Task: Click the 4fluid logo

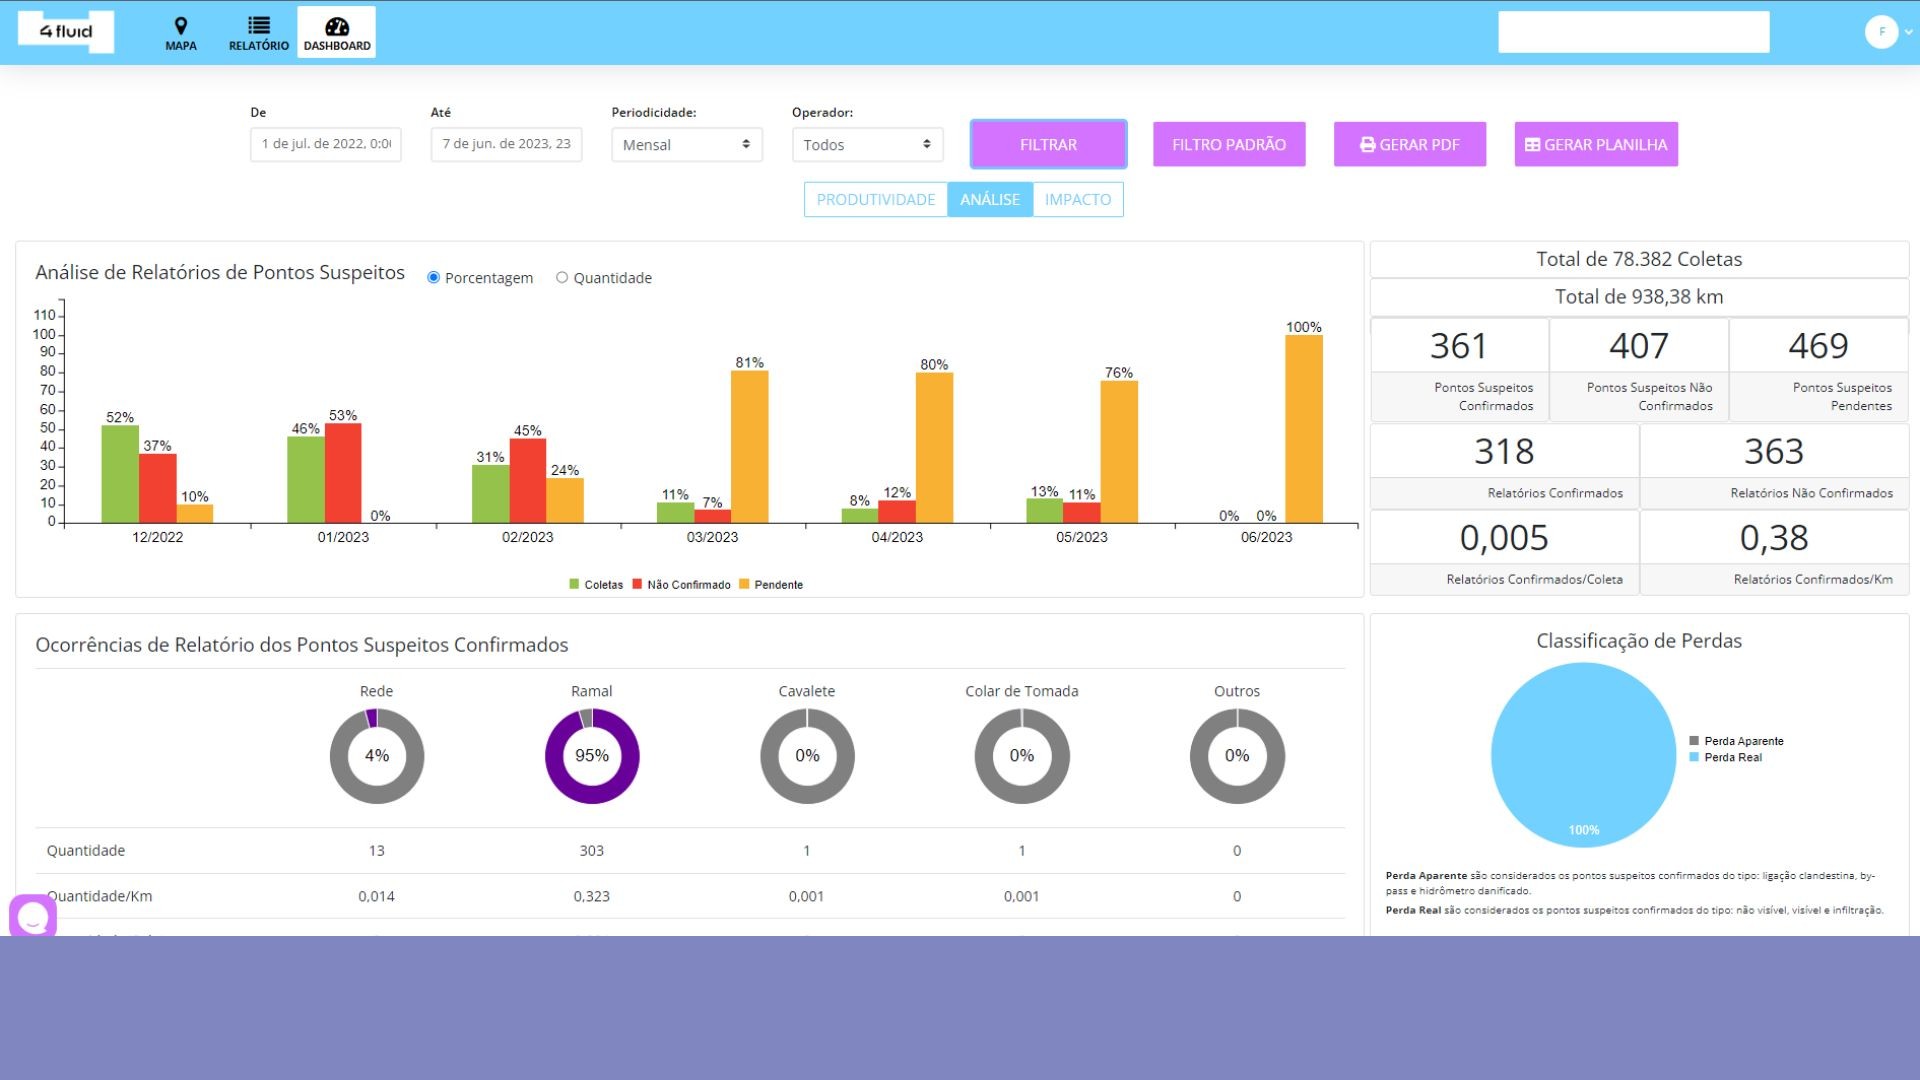Action: [66, 32]
